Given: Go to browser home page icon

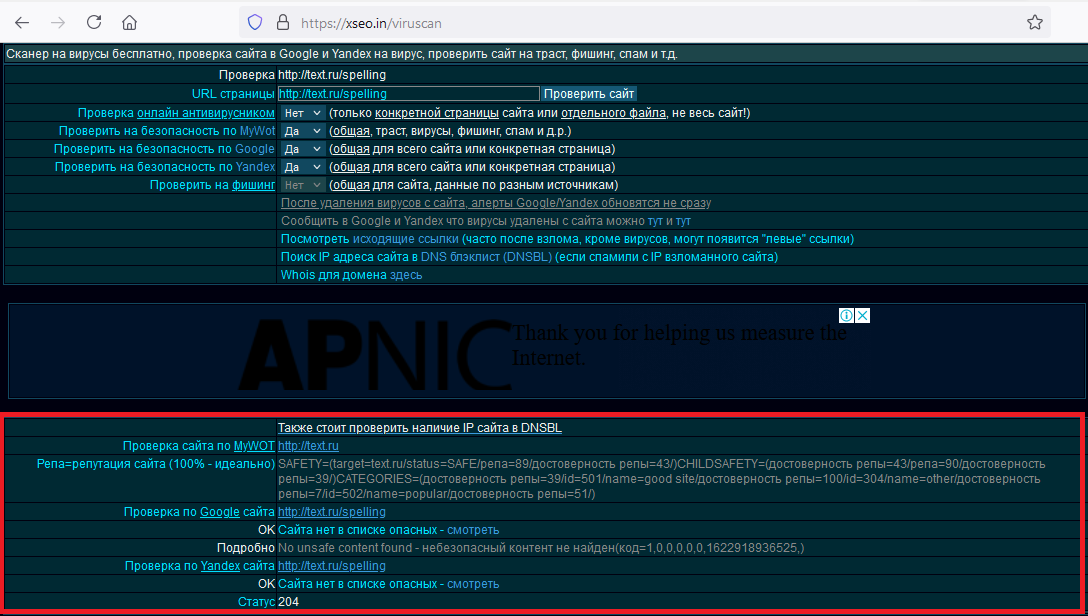Looking at the screenshot, I should [130, 22].
